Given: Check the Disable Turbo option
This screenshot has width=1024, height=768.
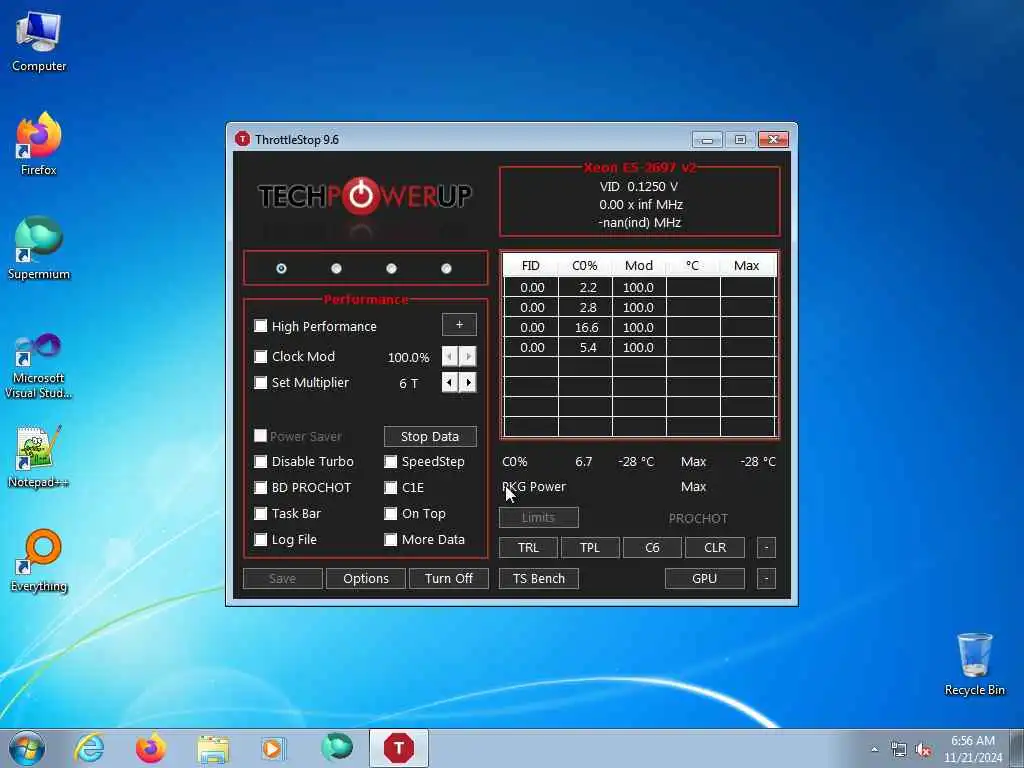Looking at the screenshot, I should pyautogui.click(x=261, y=461).
